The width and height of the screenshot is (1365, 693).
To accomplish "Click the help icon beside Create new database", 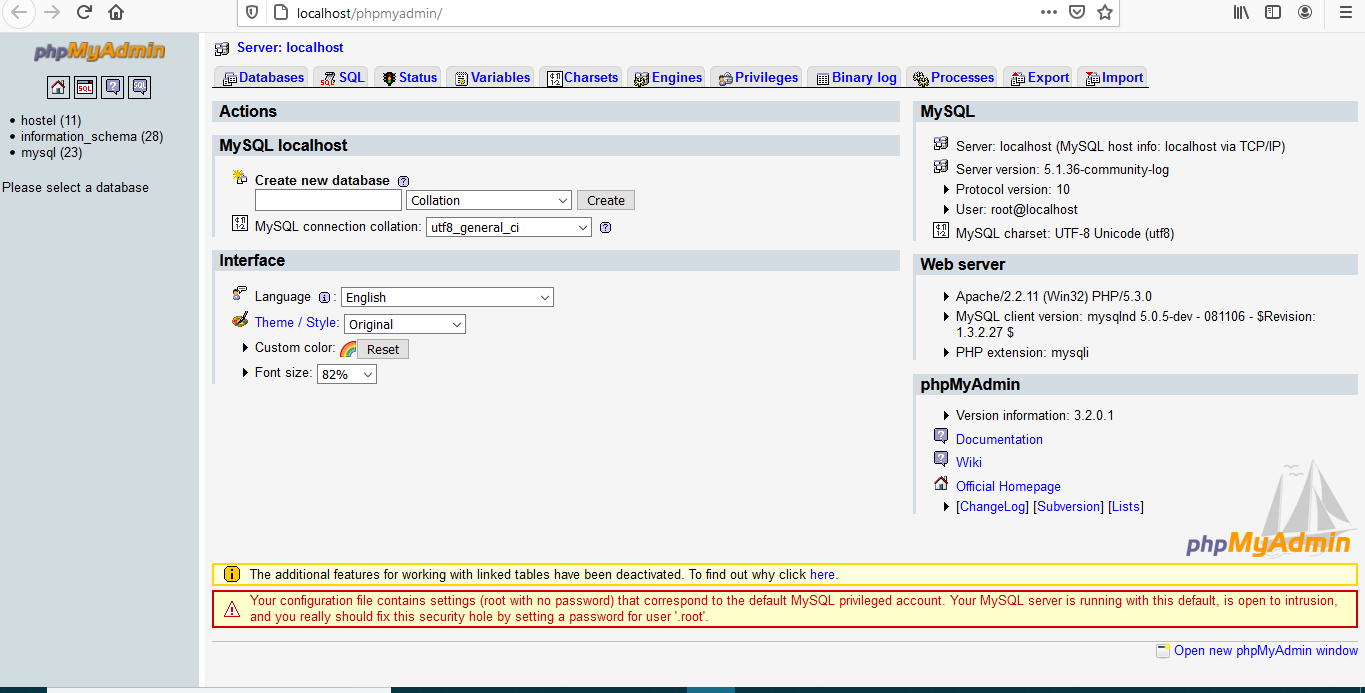I will (x=404, y=181).
